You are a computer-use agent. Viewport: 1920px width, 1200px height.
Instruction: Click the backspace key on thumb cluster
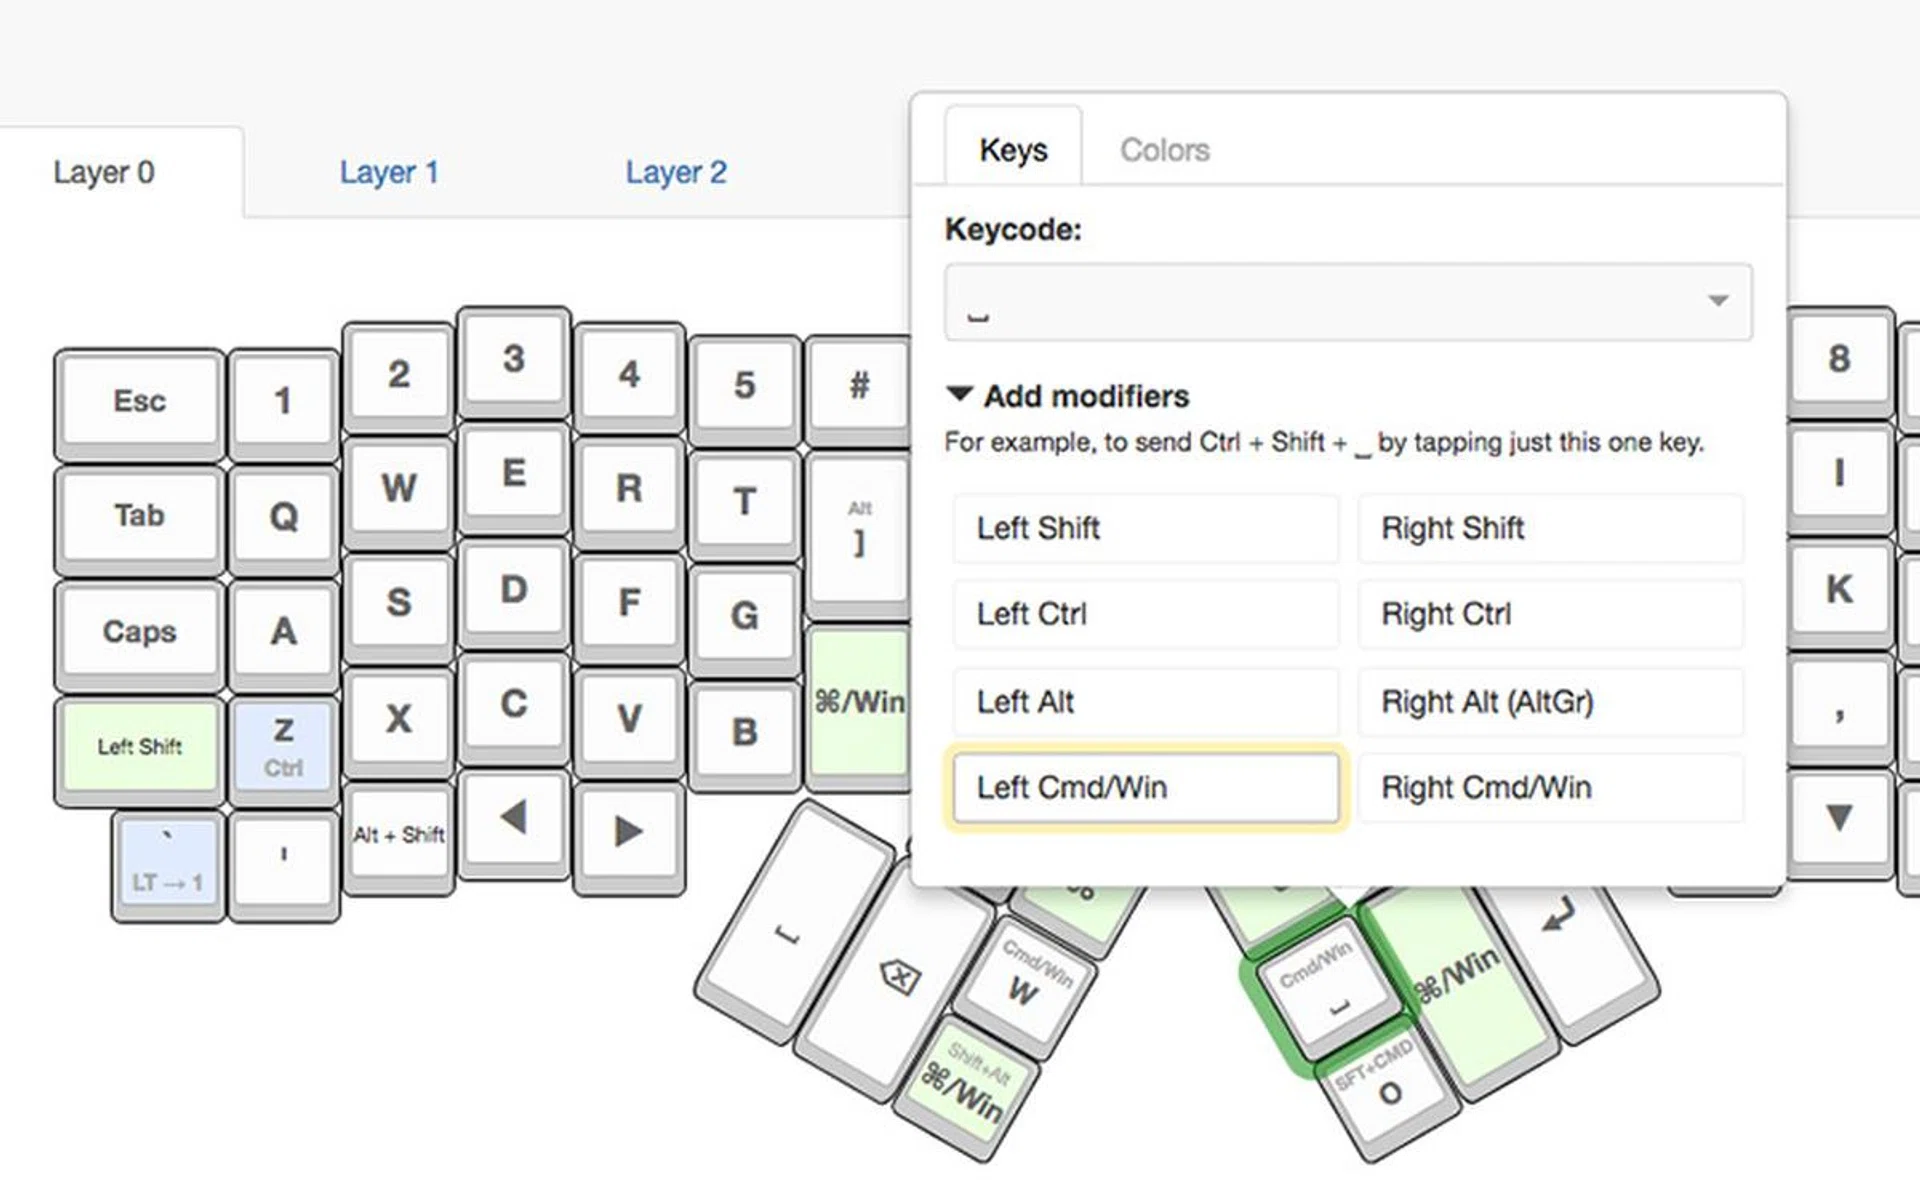pos(898,975)
